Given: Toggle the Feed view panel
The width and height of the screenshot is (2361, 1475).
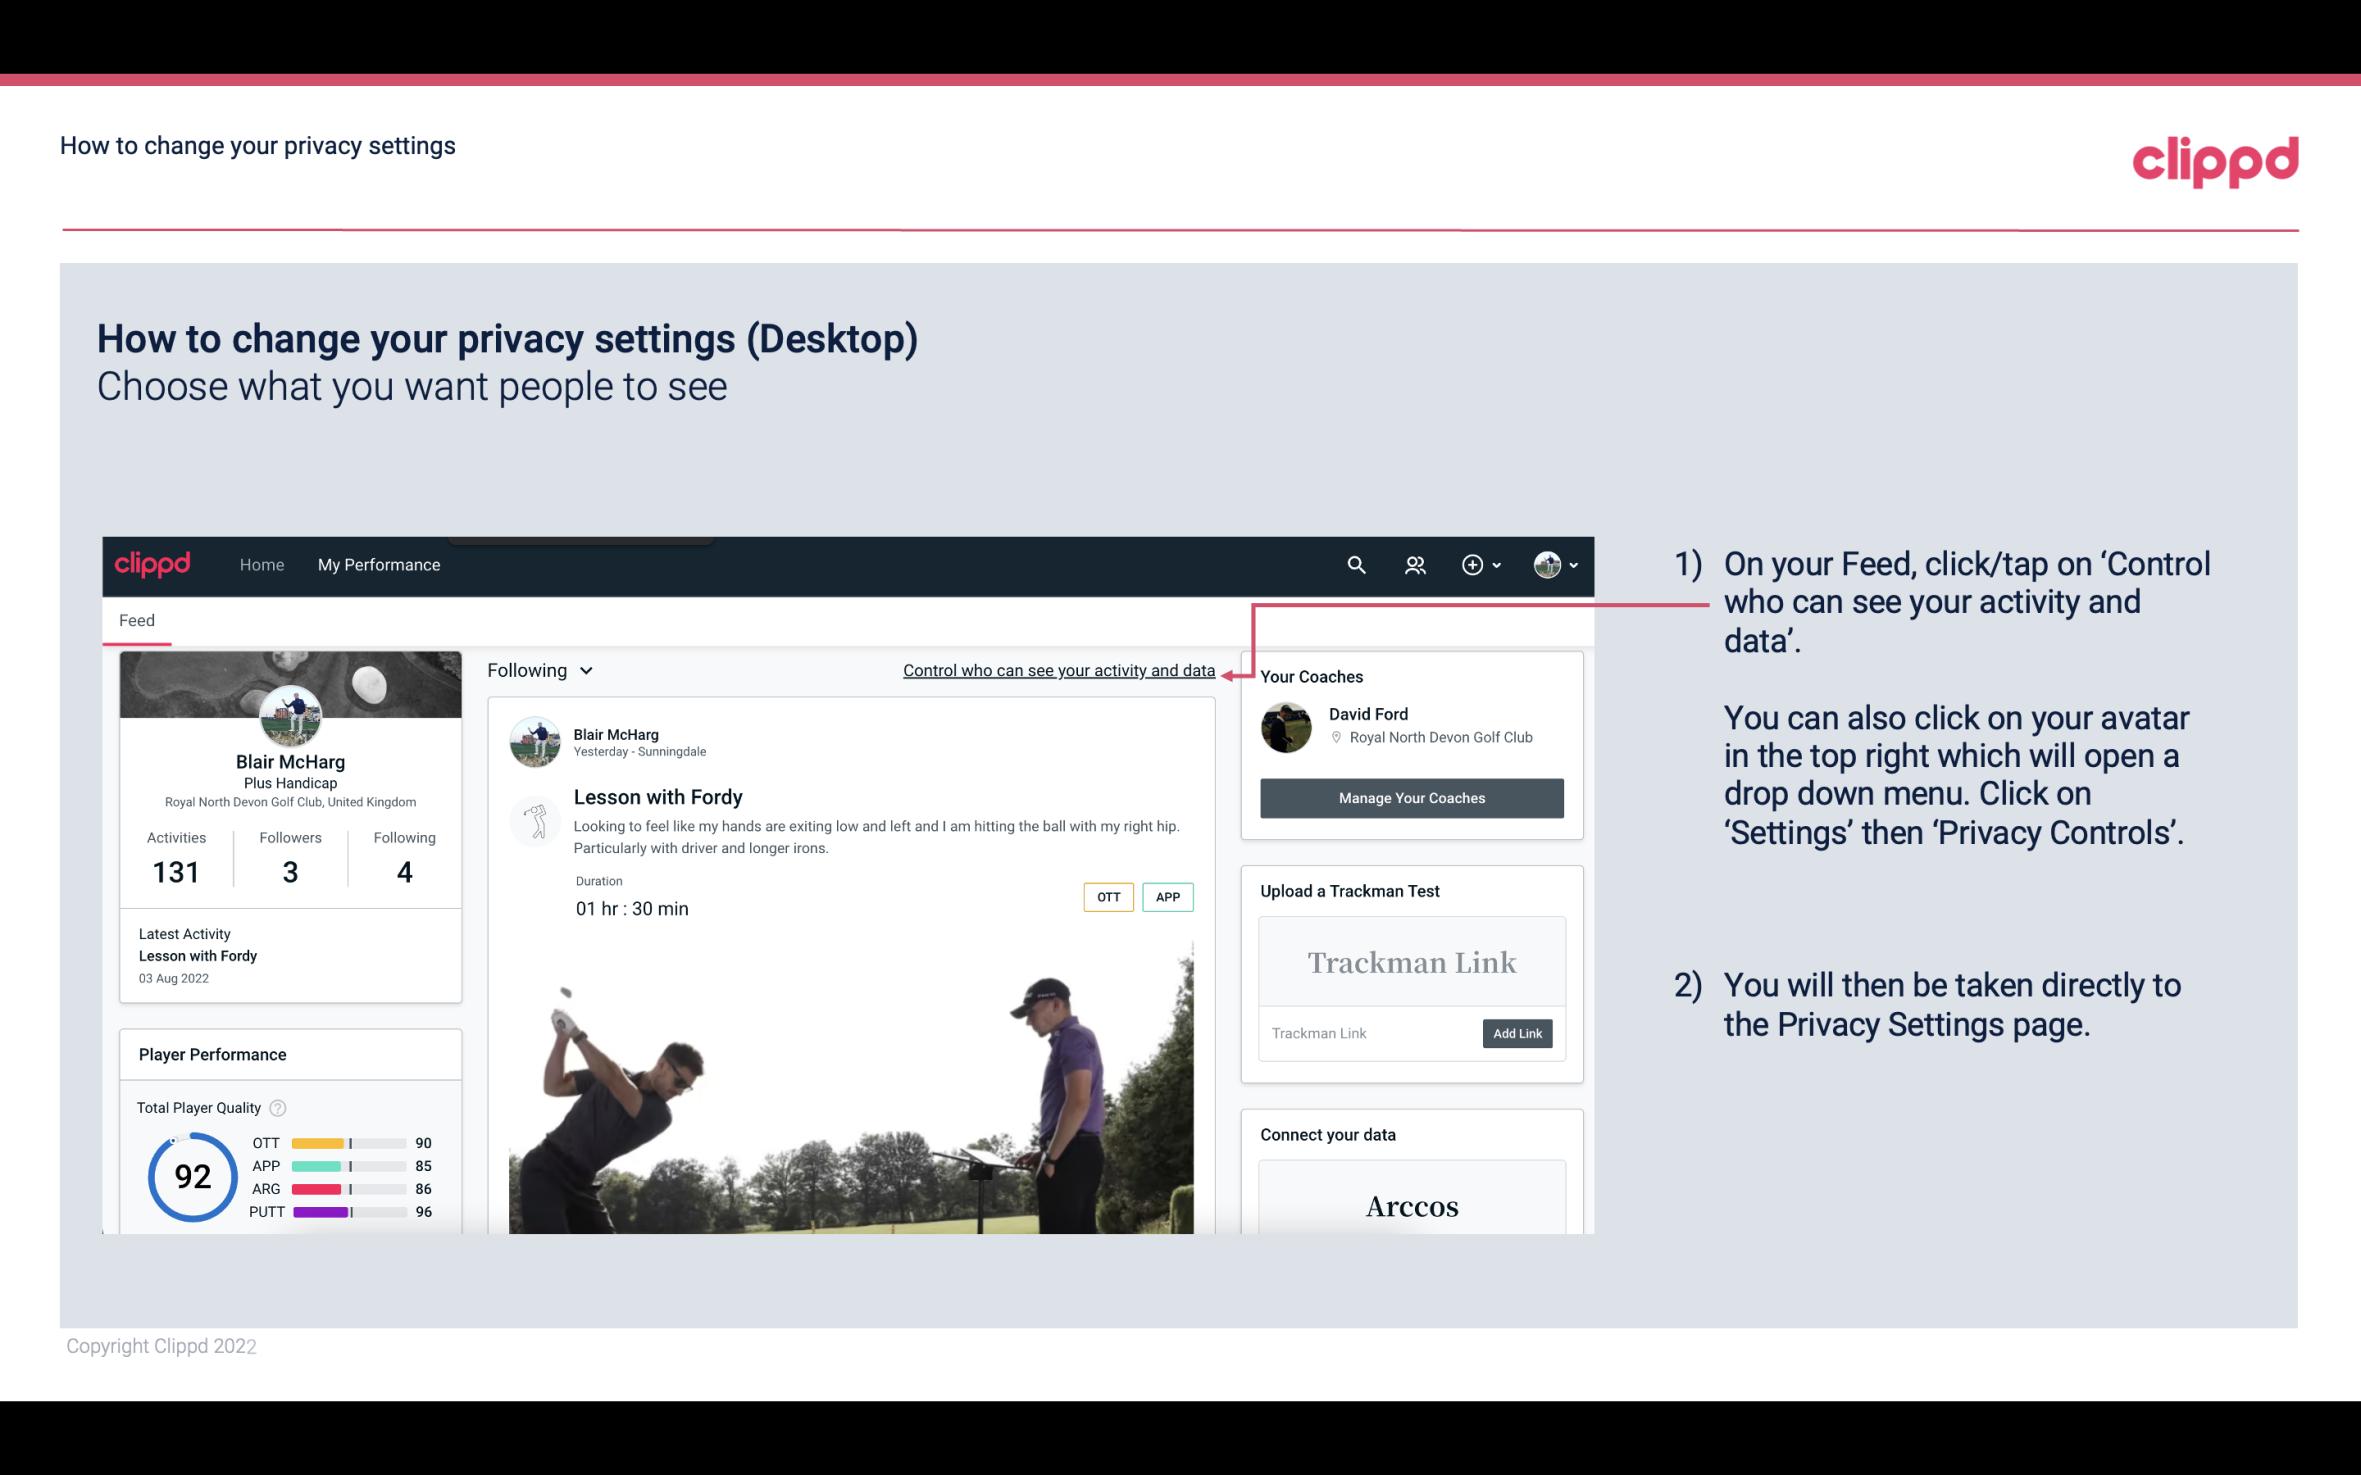Looking at the screenshot, I should 136,620.
